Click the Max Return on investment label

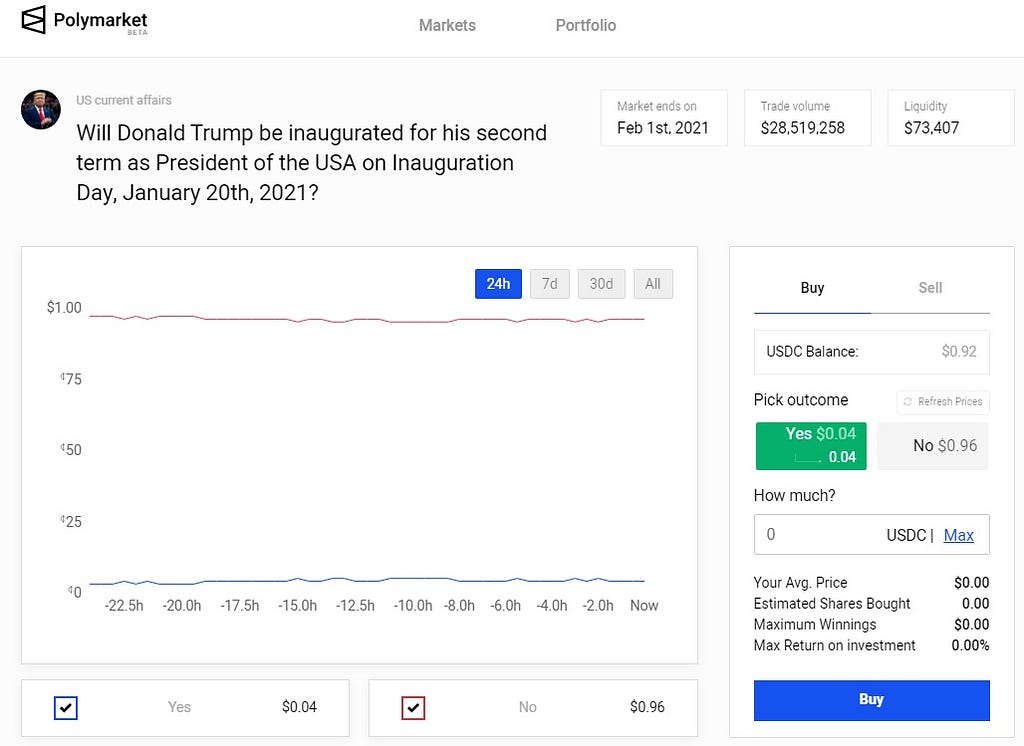point(835,645)
